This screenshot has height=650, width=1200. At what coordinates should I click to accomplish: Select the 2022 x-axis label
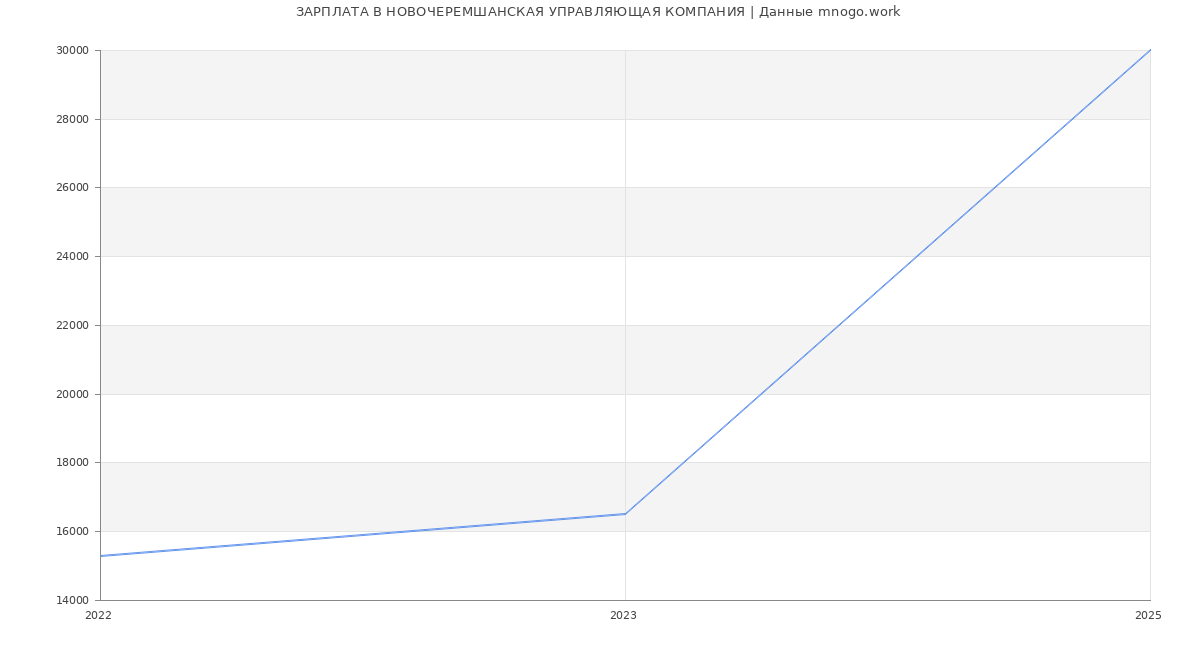99,616
